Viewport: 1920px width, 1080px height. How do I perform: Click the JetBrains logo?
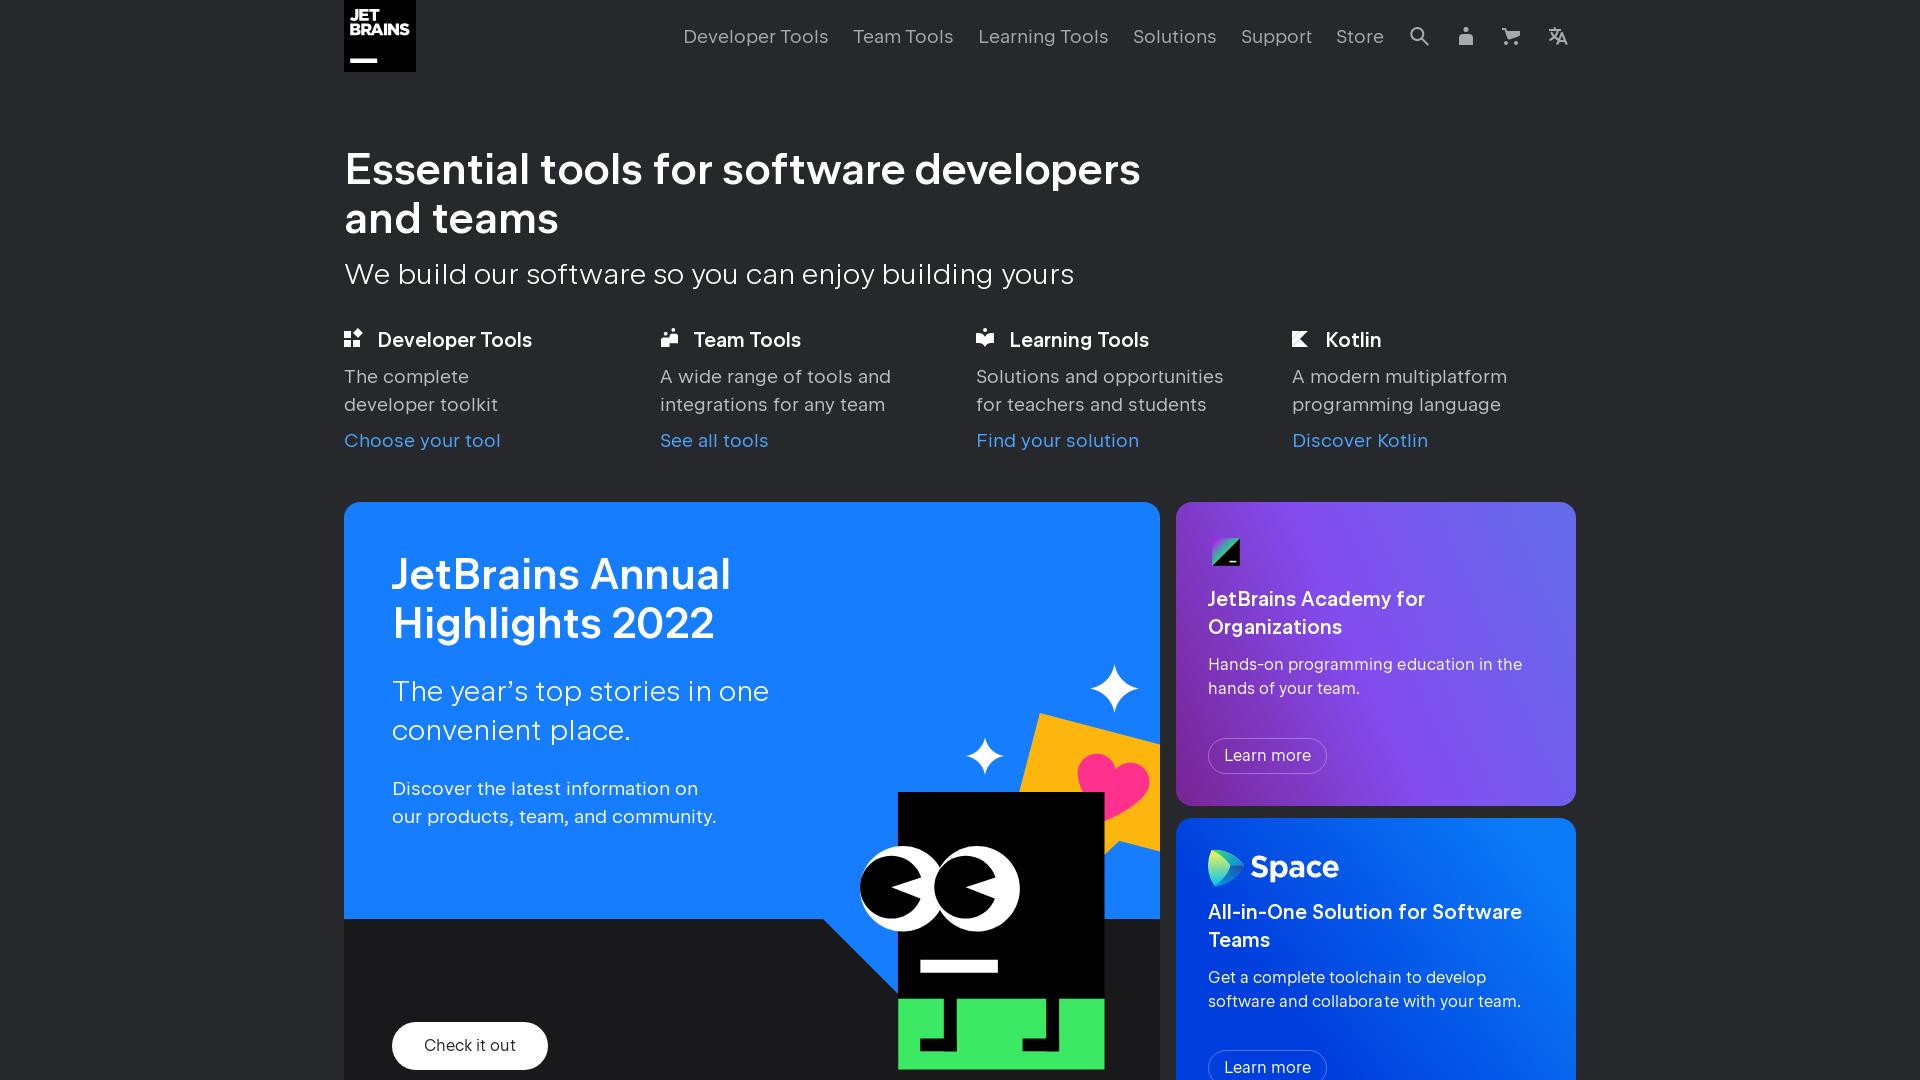pos(379,36)
